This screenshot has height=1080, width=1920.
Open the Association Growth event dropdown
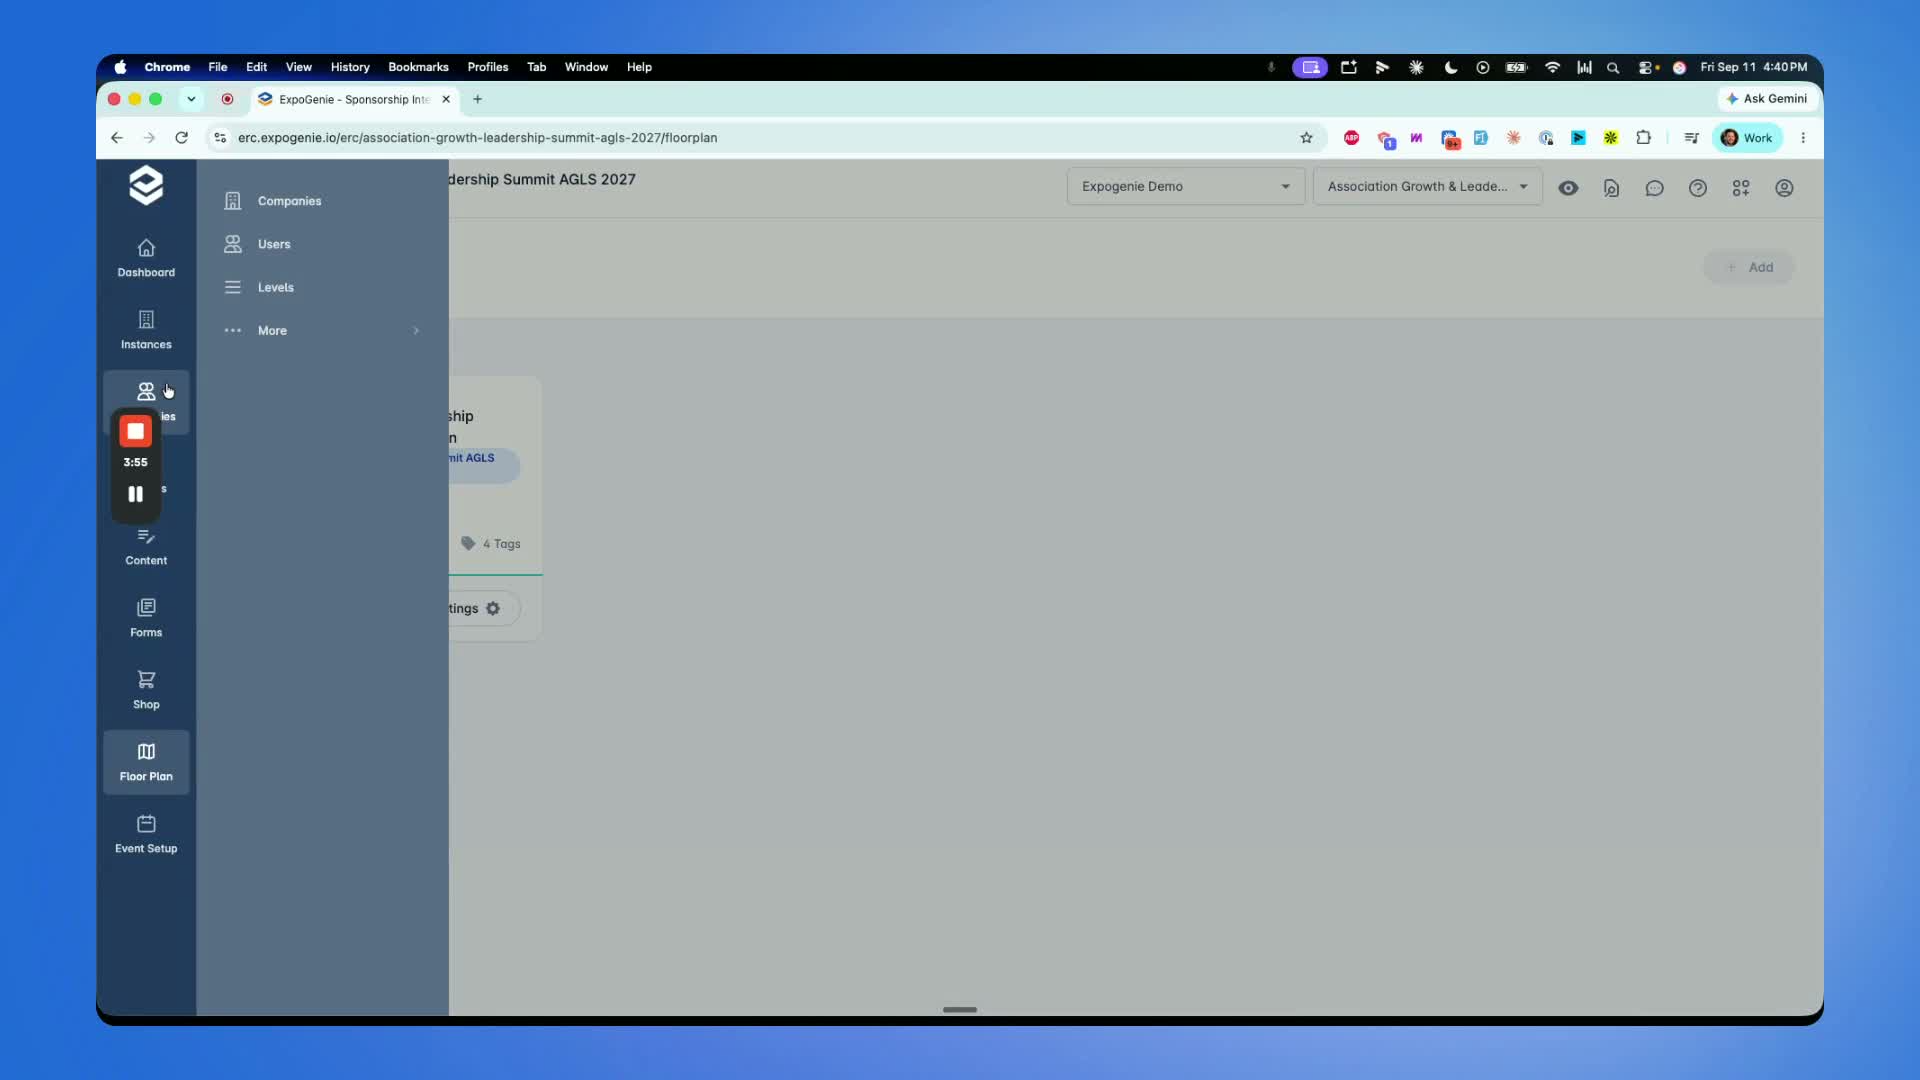click(x=1427, y=187)
